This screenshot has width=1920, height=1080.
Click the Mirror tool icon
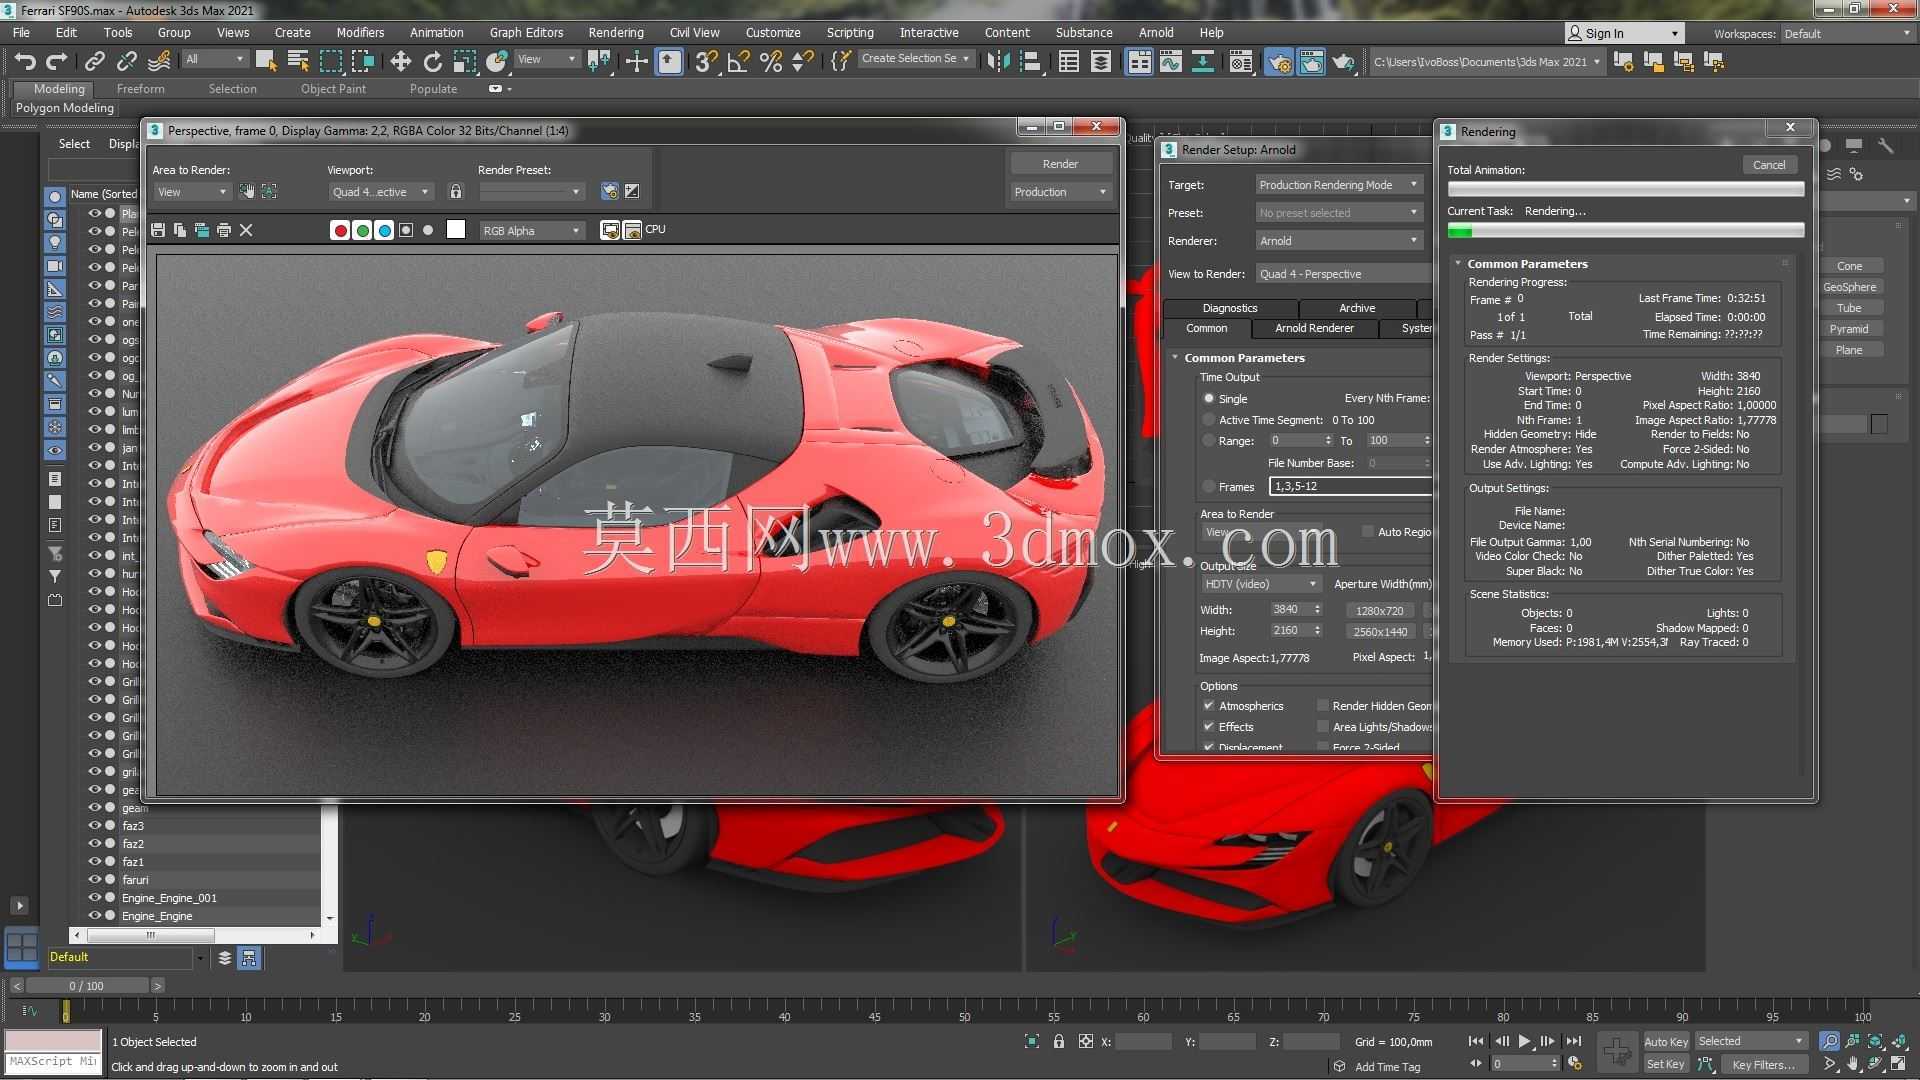998,62
